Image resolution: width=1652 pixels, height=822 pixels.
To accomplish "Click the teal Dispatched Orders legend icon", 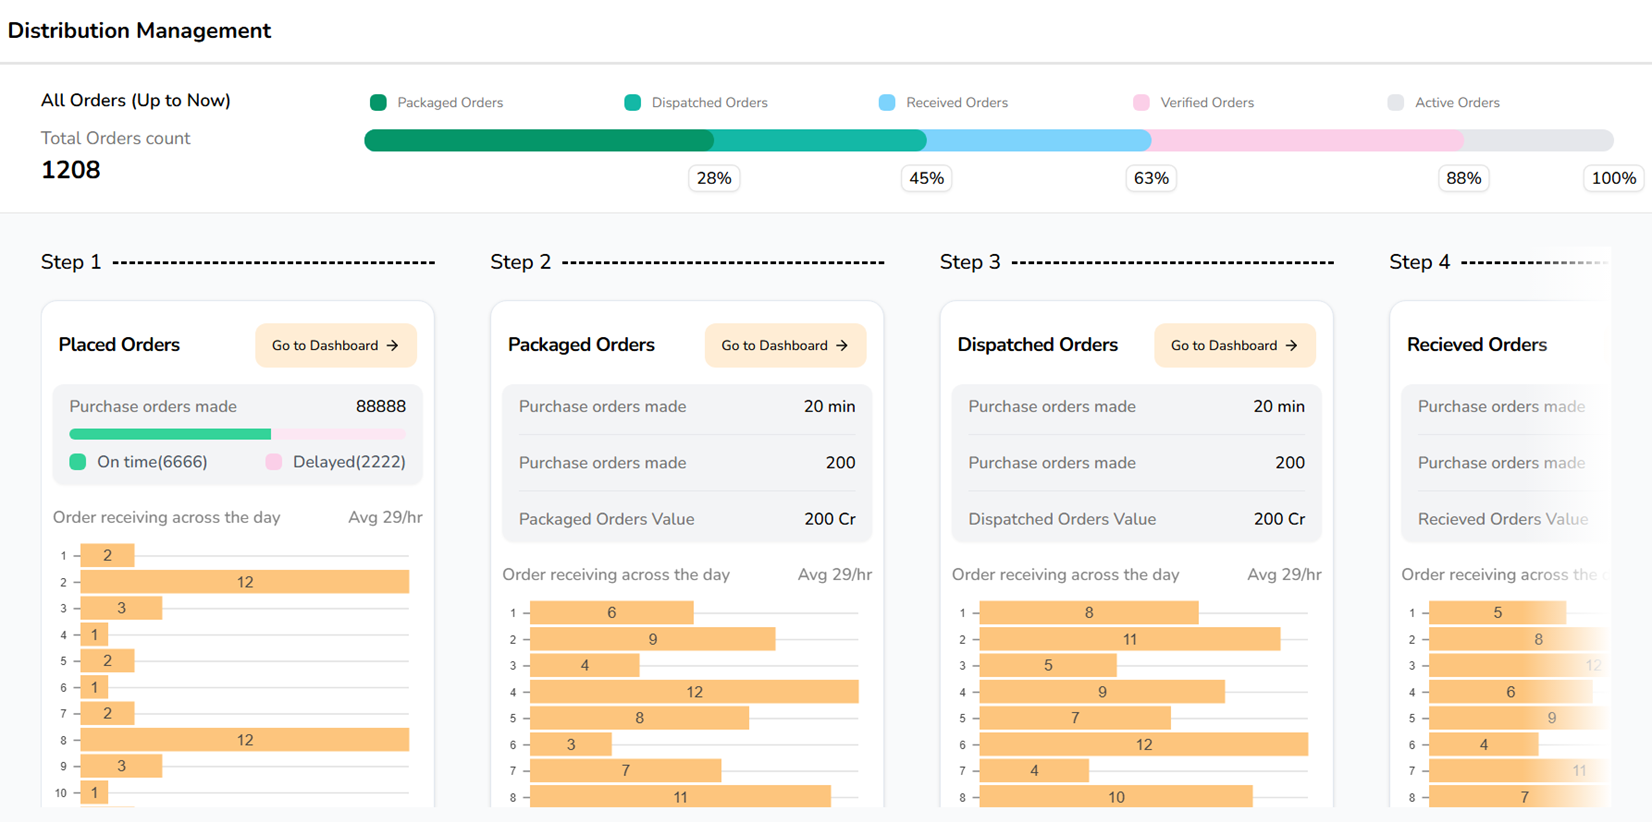I will 632,103.
